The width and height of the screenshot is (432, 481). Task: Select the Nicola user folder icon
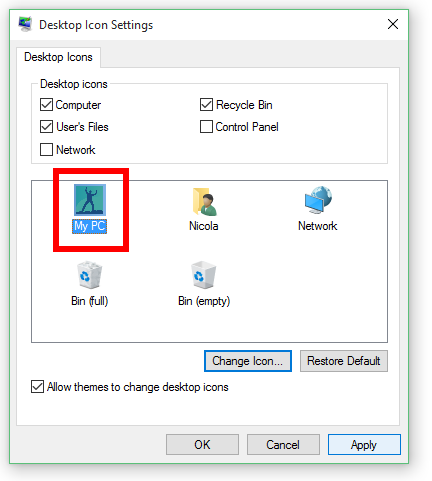coord(204,202)
